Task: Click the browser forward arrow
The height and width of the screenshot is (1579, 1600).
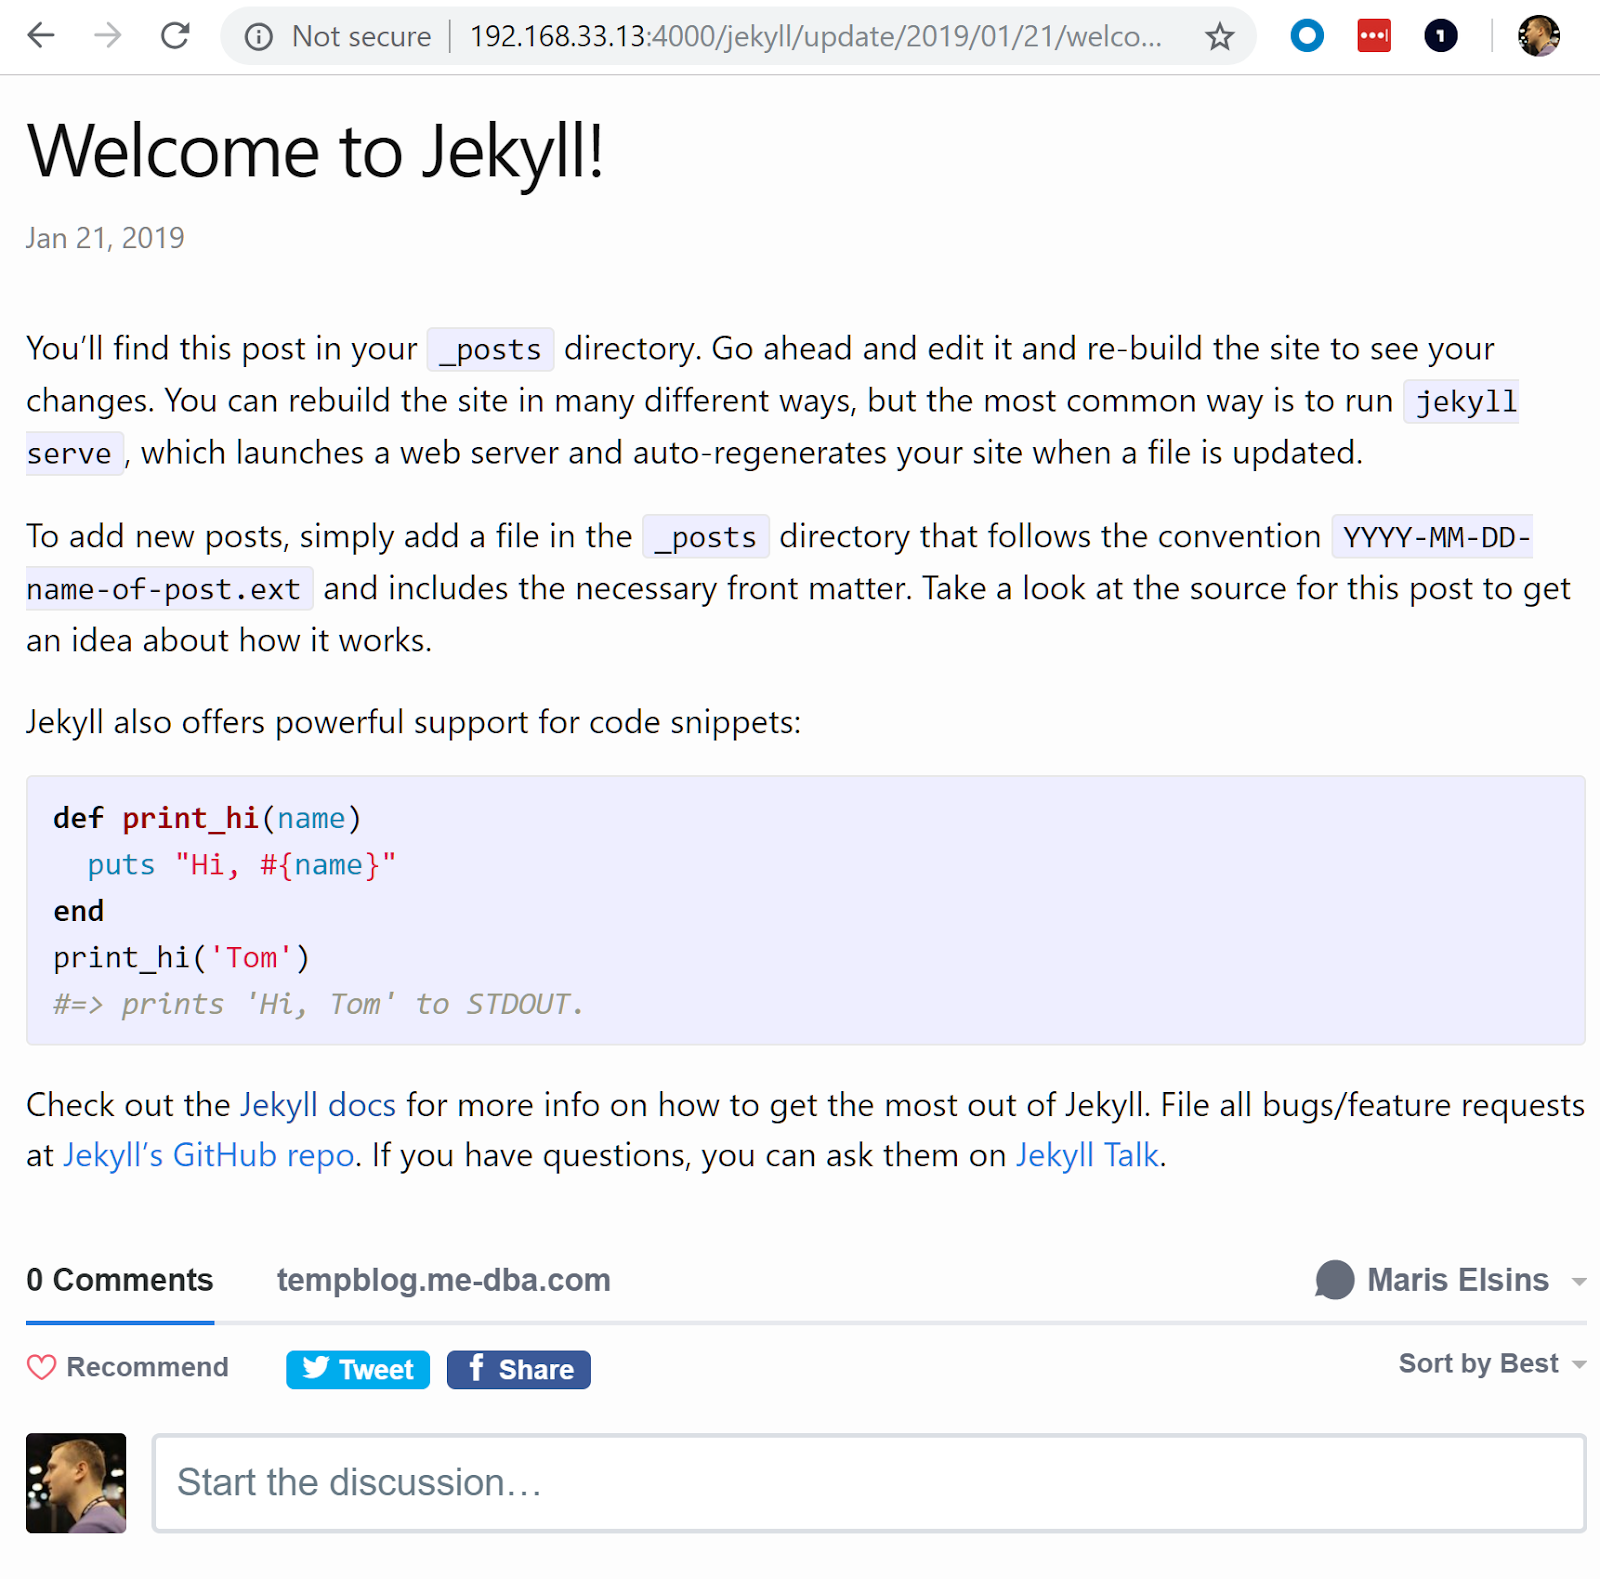Action: click(x=107, y=37)
